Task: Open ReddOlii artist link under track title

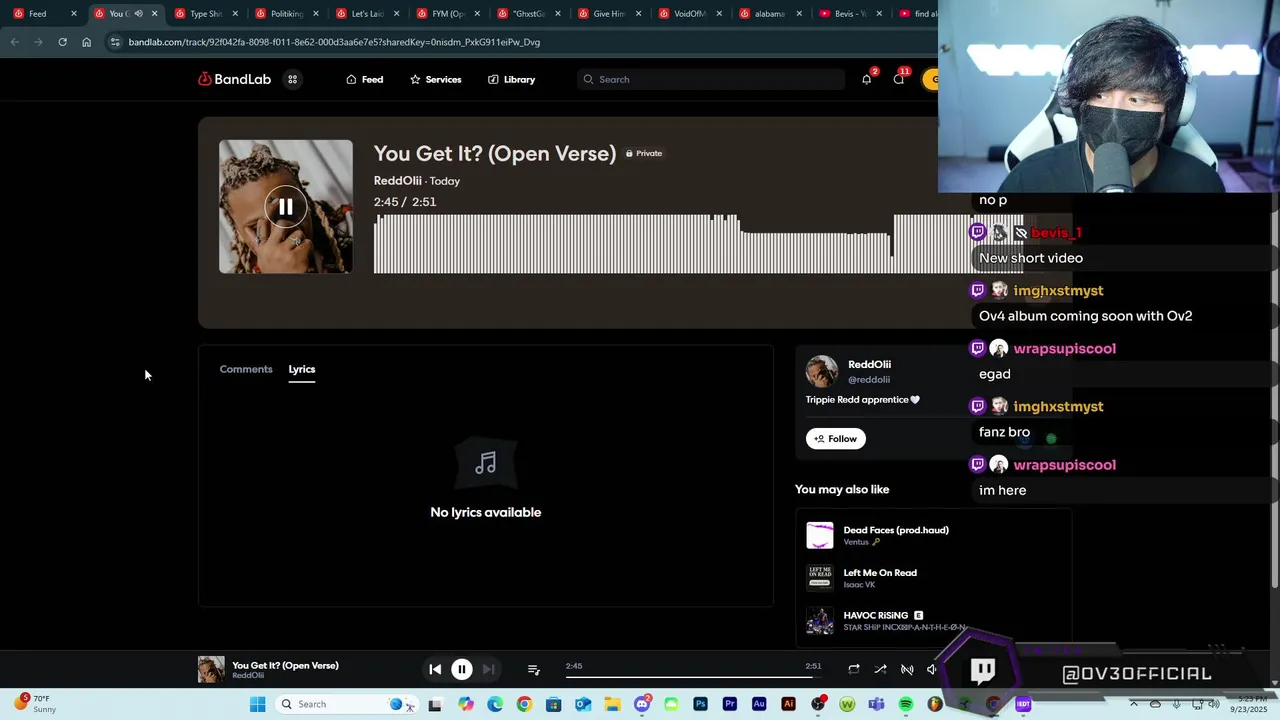Action: click(x=398, y=181)
